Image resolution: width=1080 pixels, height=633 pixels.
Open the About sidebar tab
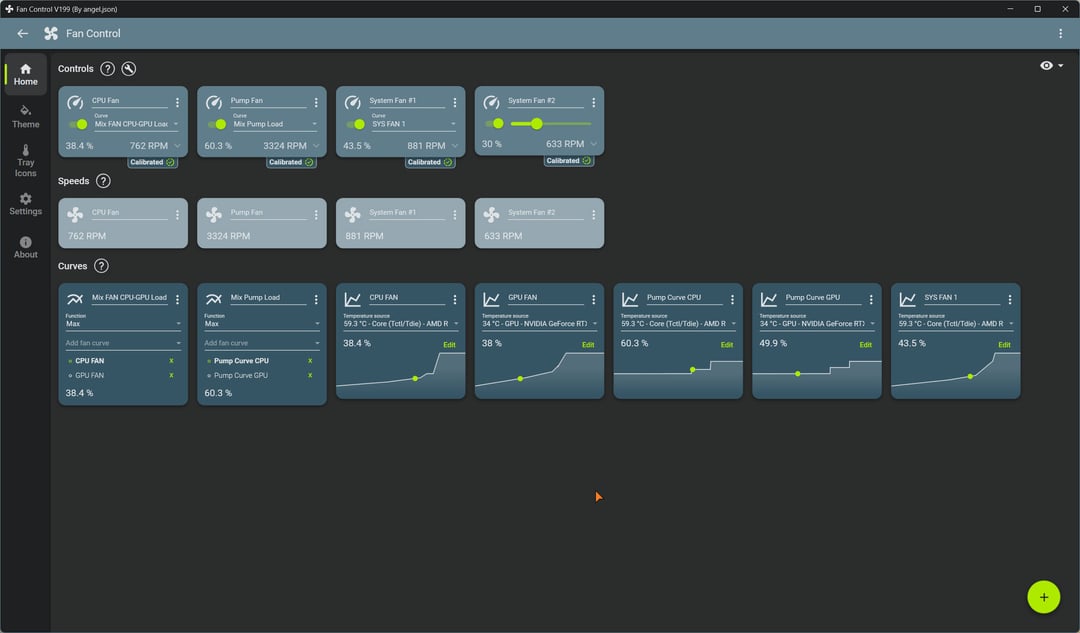25,247
